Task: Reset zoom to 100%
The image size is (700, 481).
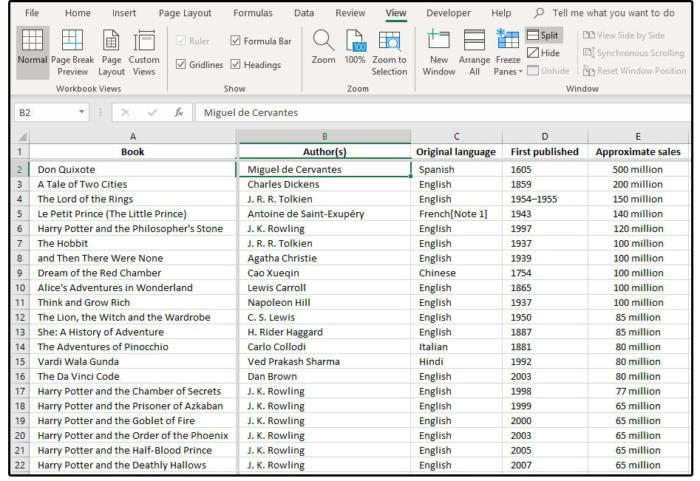Action: (355, 47)
